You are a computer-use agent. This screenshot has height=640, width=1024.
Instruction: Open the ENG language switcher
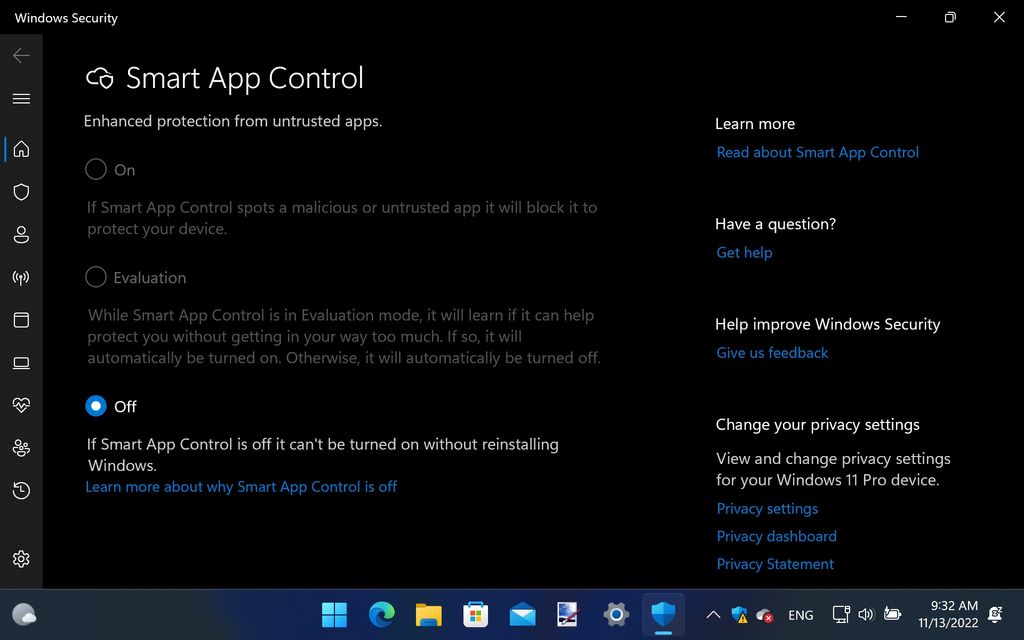tap(800, 615)
